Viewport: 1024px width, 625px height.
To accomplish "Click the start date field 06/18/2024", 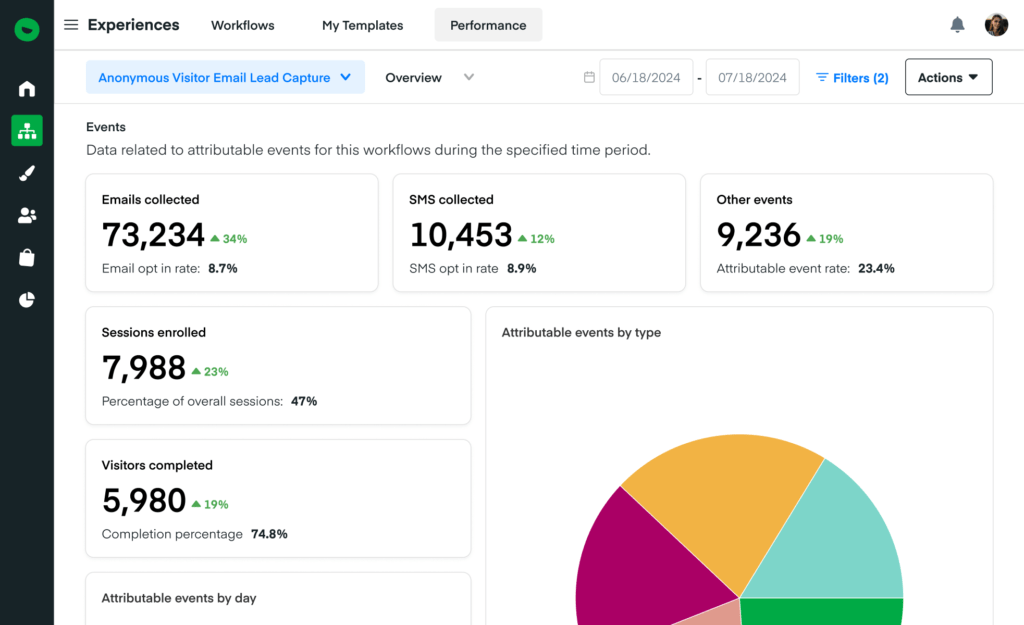I will coord(646,77).
